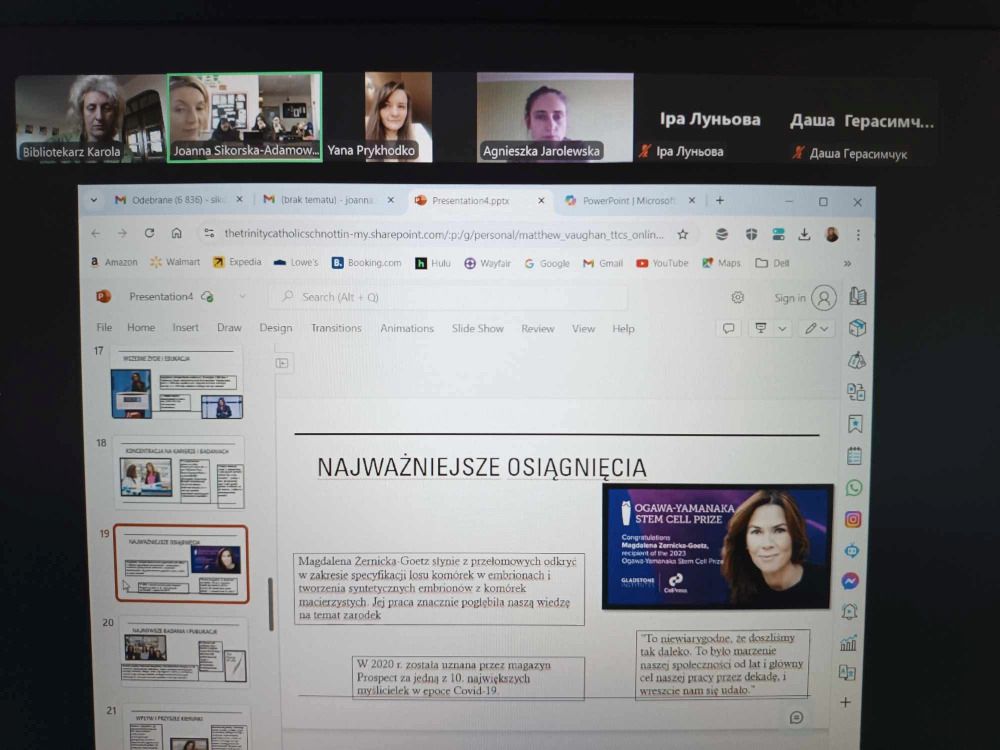Open the Walmart bookmark
Viewport: 1000px width, 750px height.
(175, 262)
